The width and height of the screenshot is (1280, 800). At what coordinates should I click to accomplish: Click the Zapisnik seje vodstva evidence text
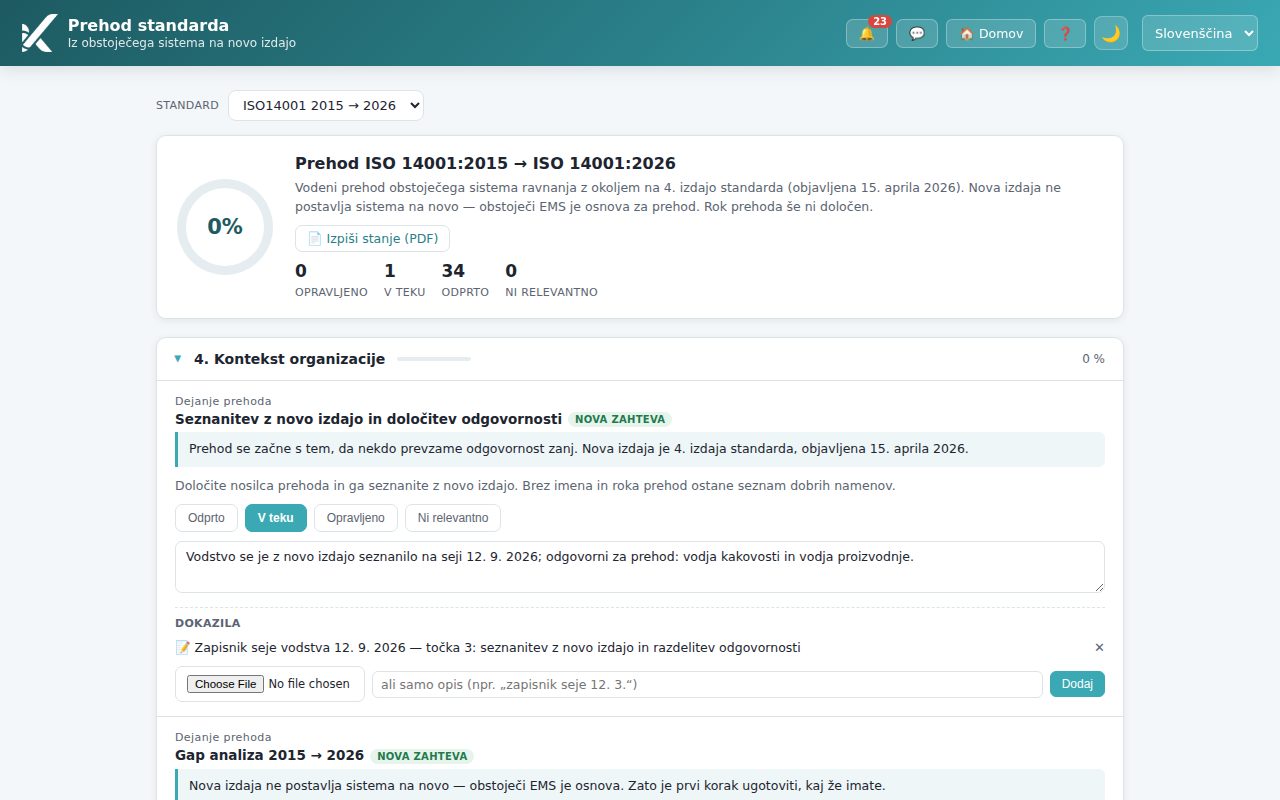(497, 647)
